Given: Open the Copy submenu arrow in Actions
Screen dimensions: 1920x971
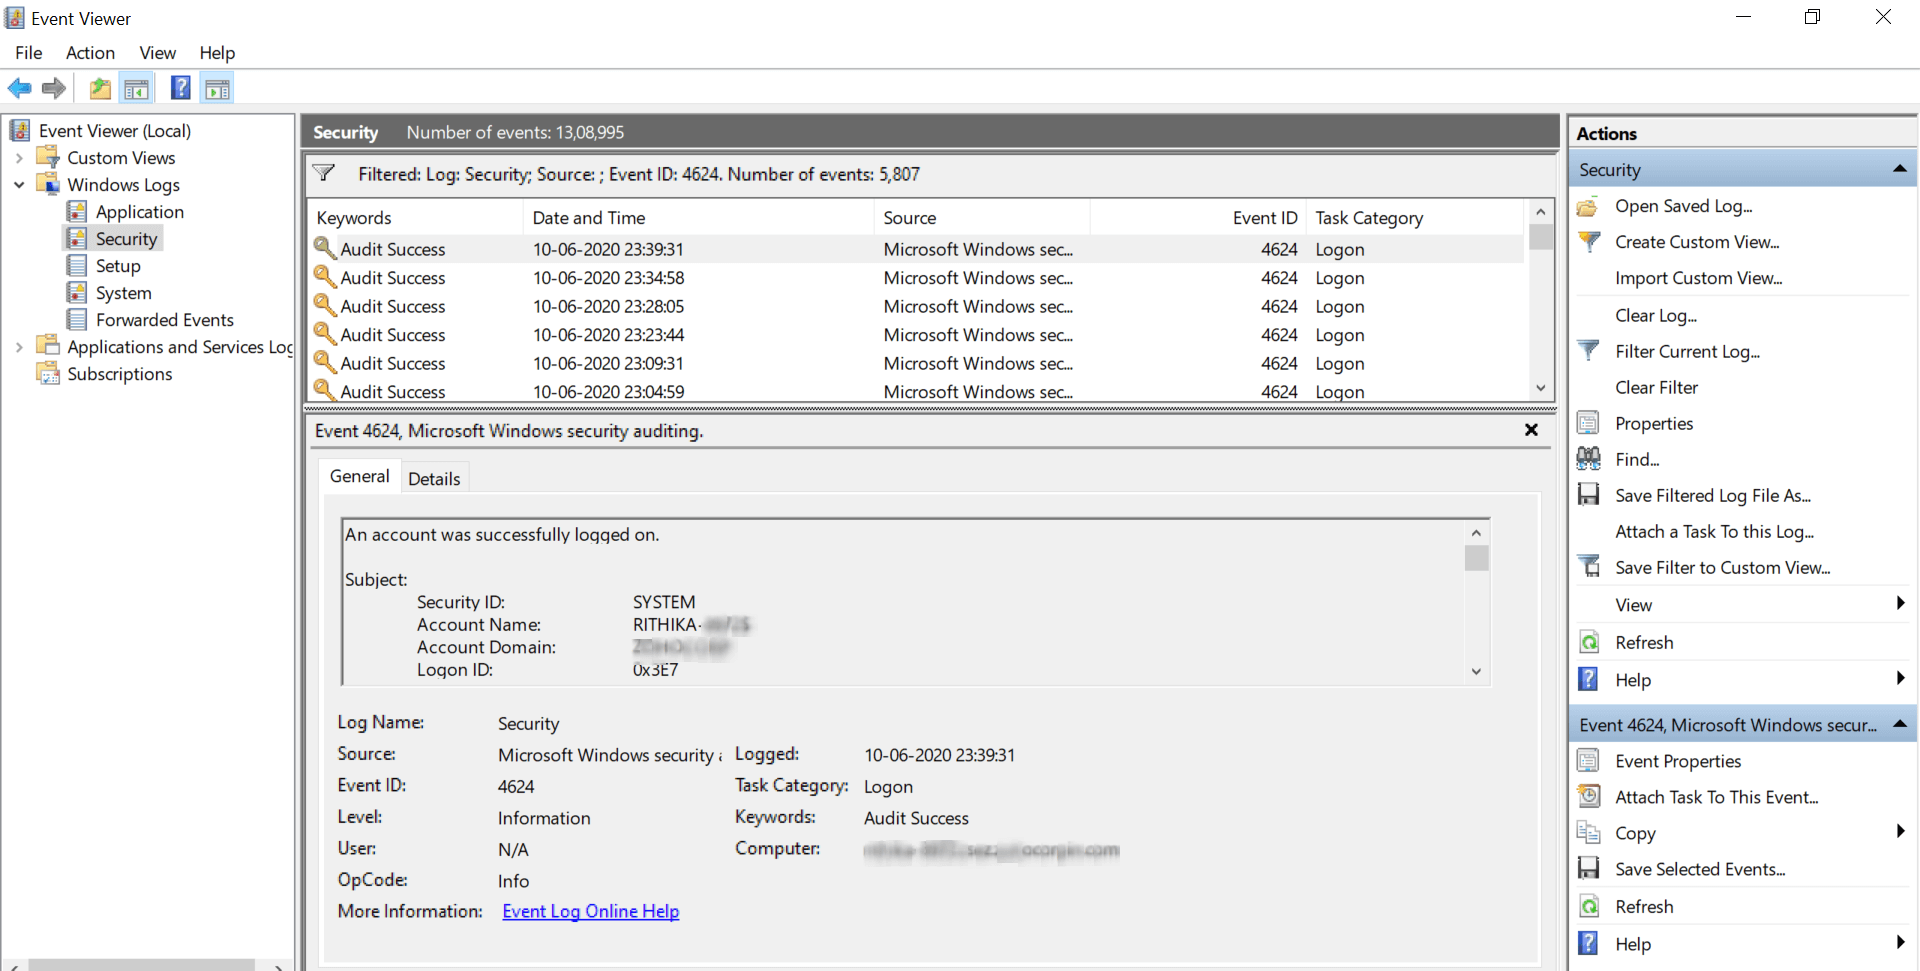Looking at the screenshot, I should [1900, 831].
